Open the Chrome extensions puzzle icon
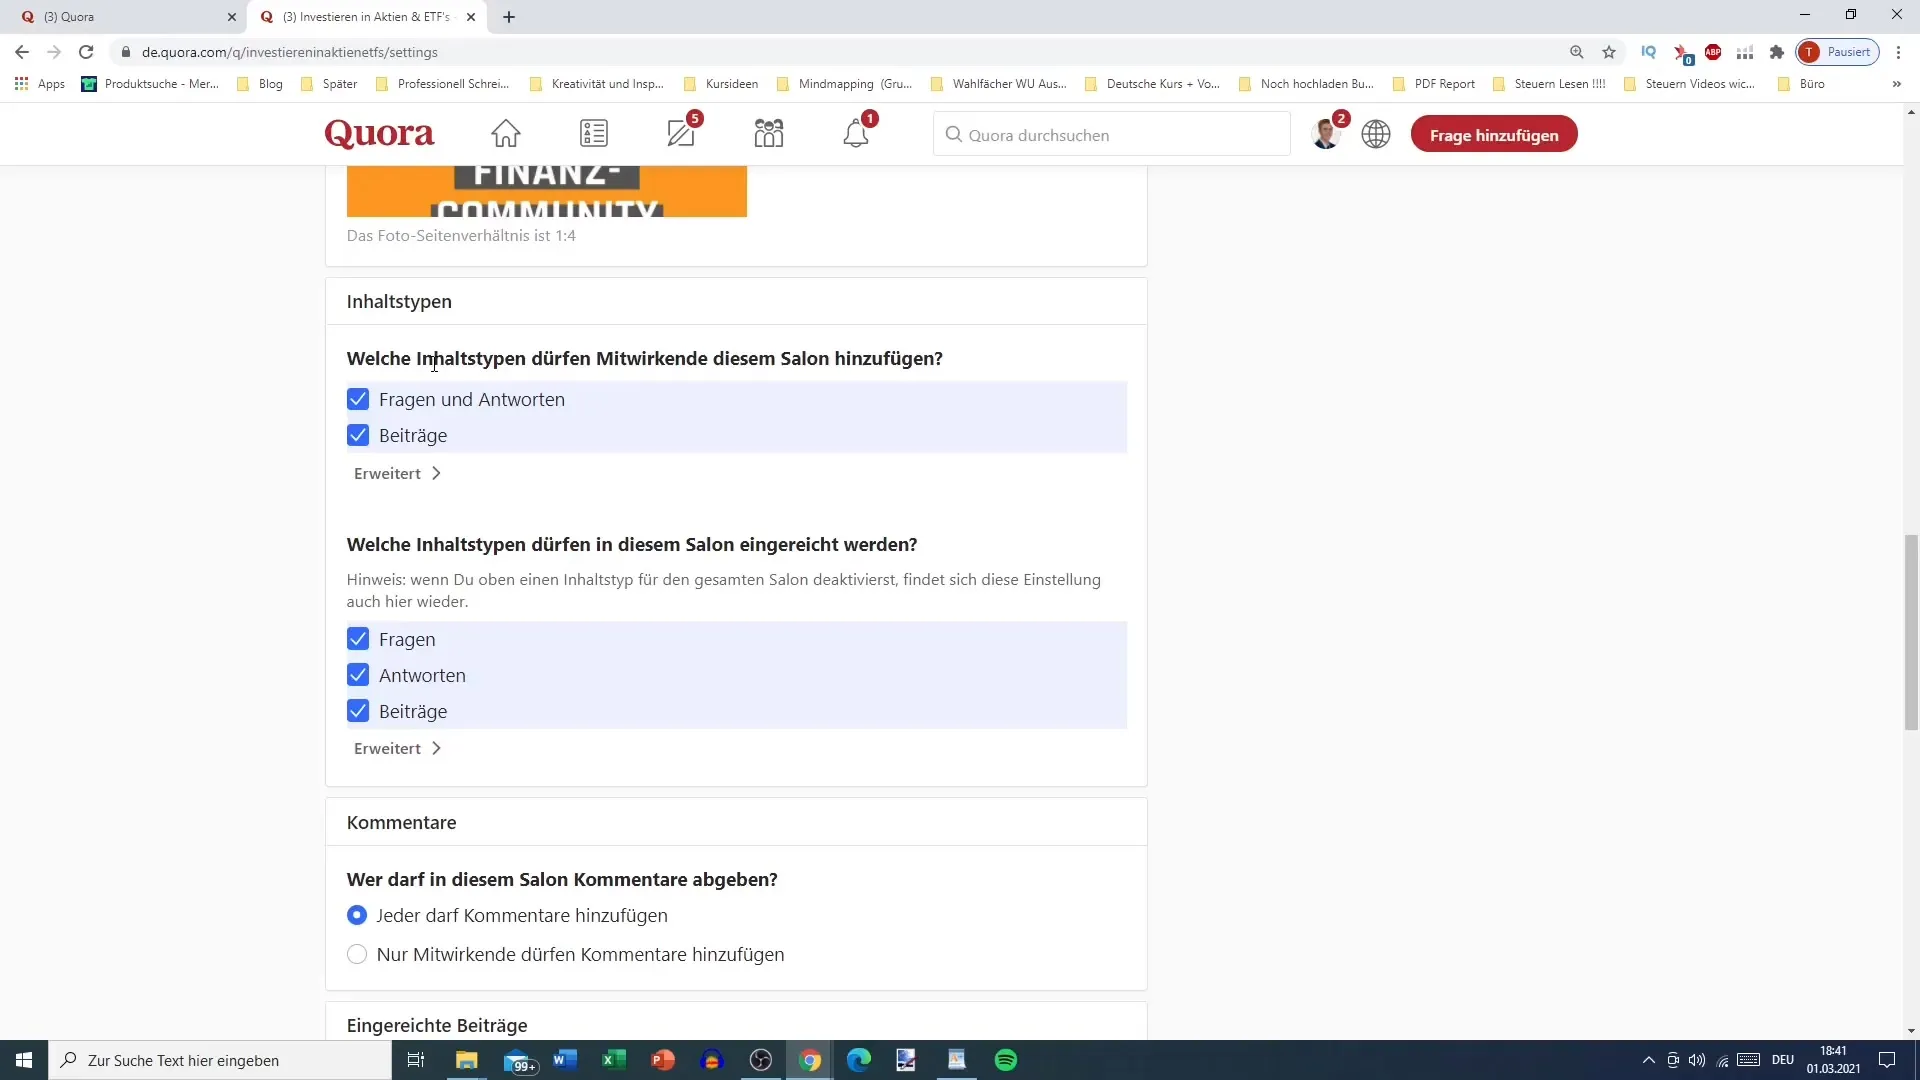Screen dimensions: 1920x1080 coord(1777,52)
